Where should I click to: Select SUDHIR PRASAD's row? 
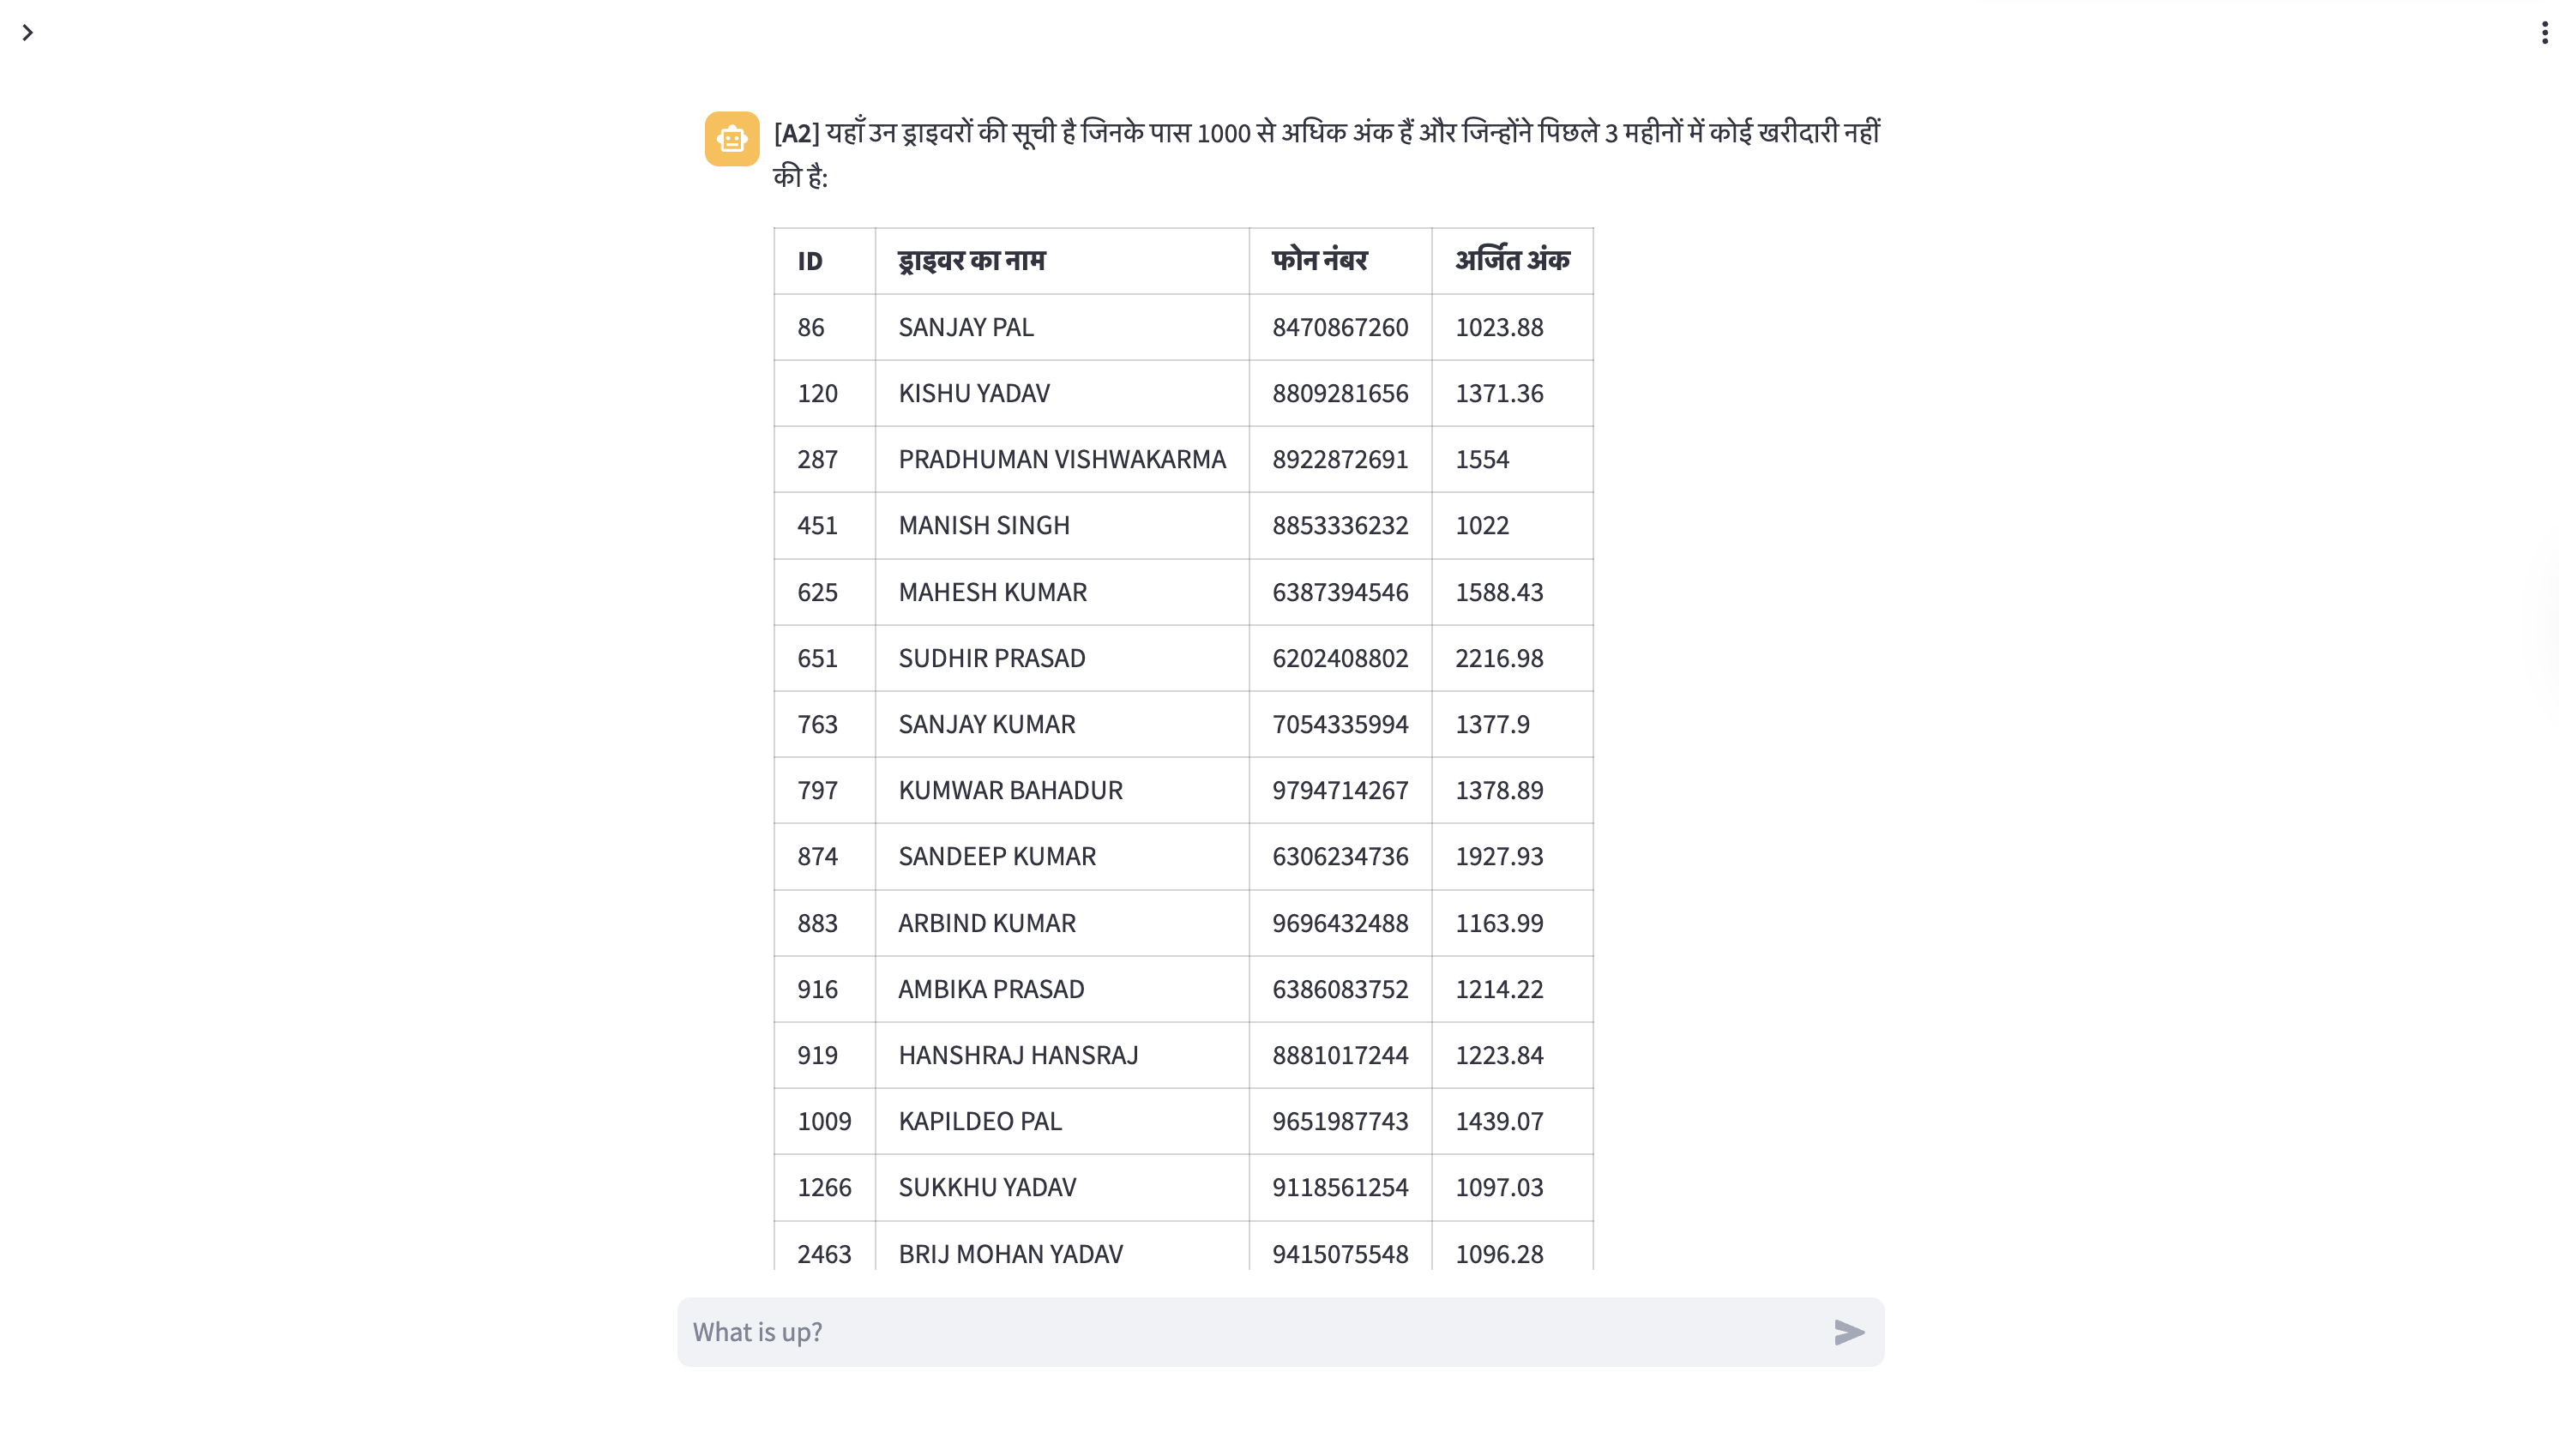992,658
